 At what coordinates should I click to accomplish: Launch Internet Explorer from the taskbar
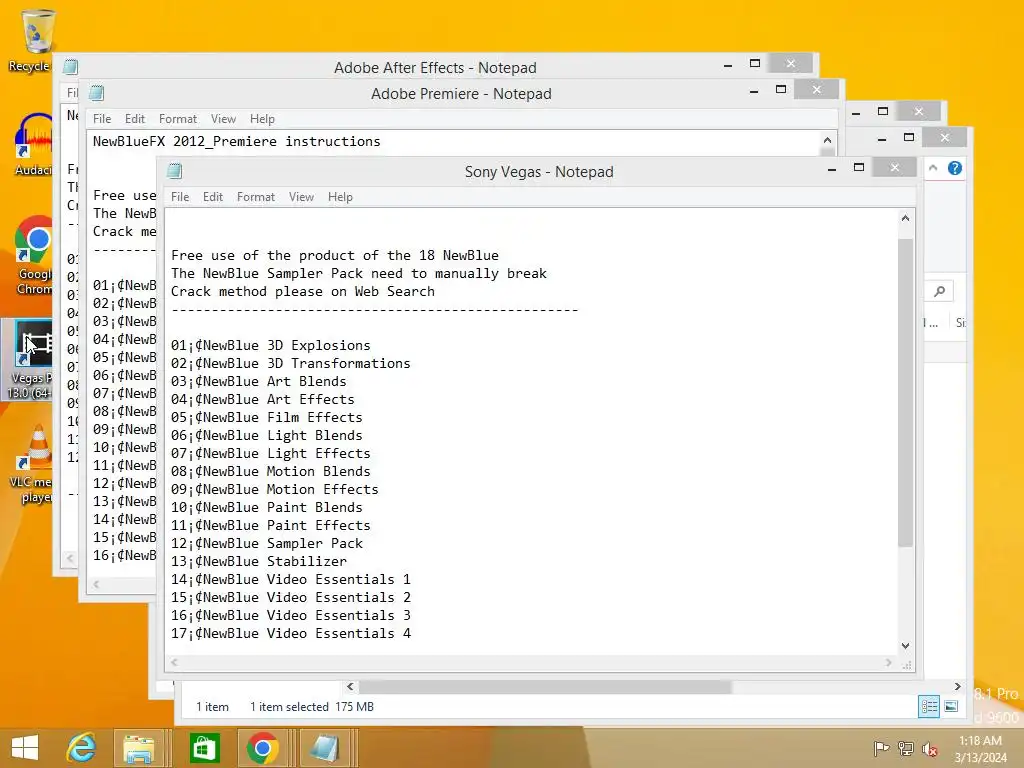coord(82,748)
